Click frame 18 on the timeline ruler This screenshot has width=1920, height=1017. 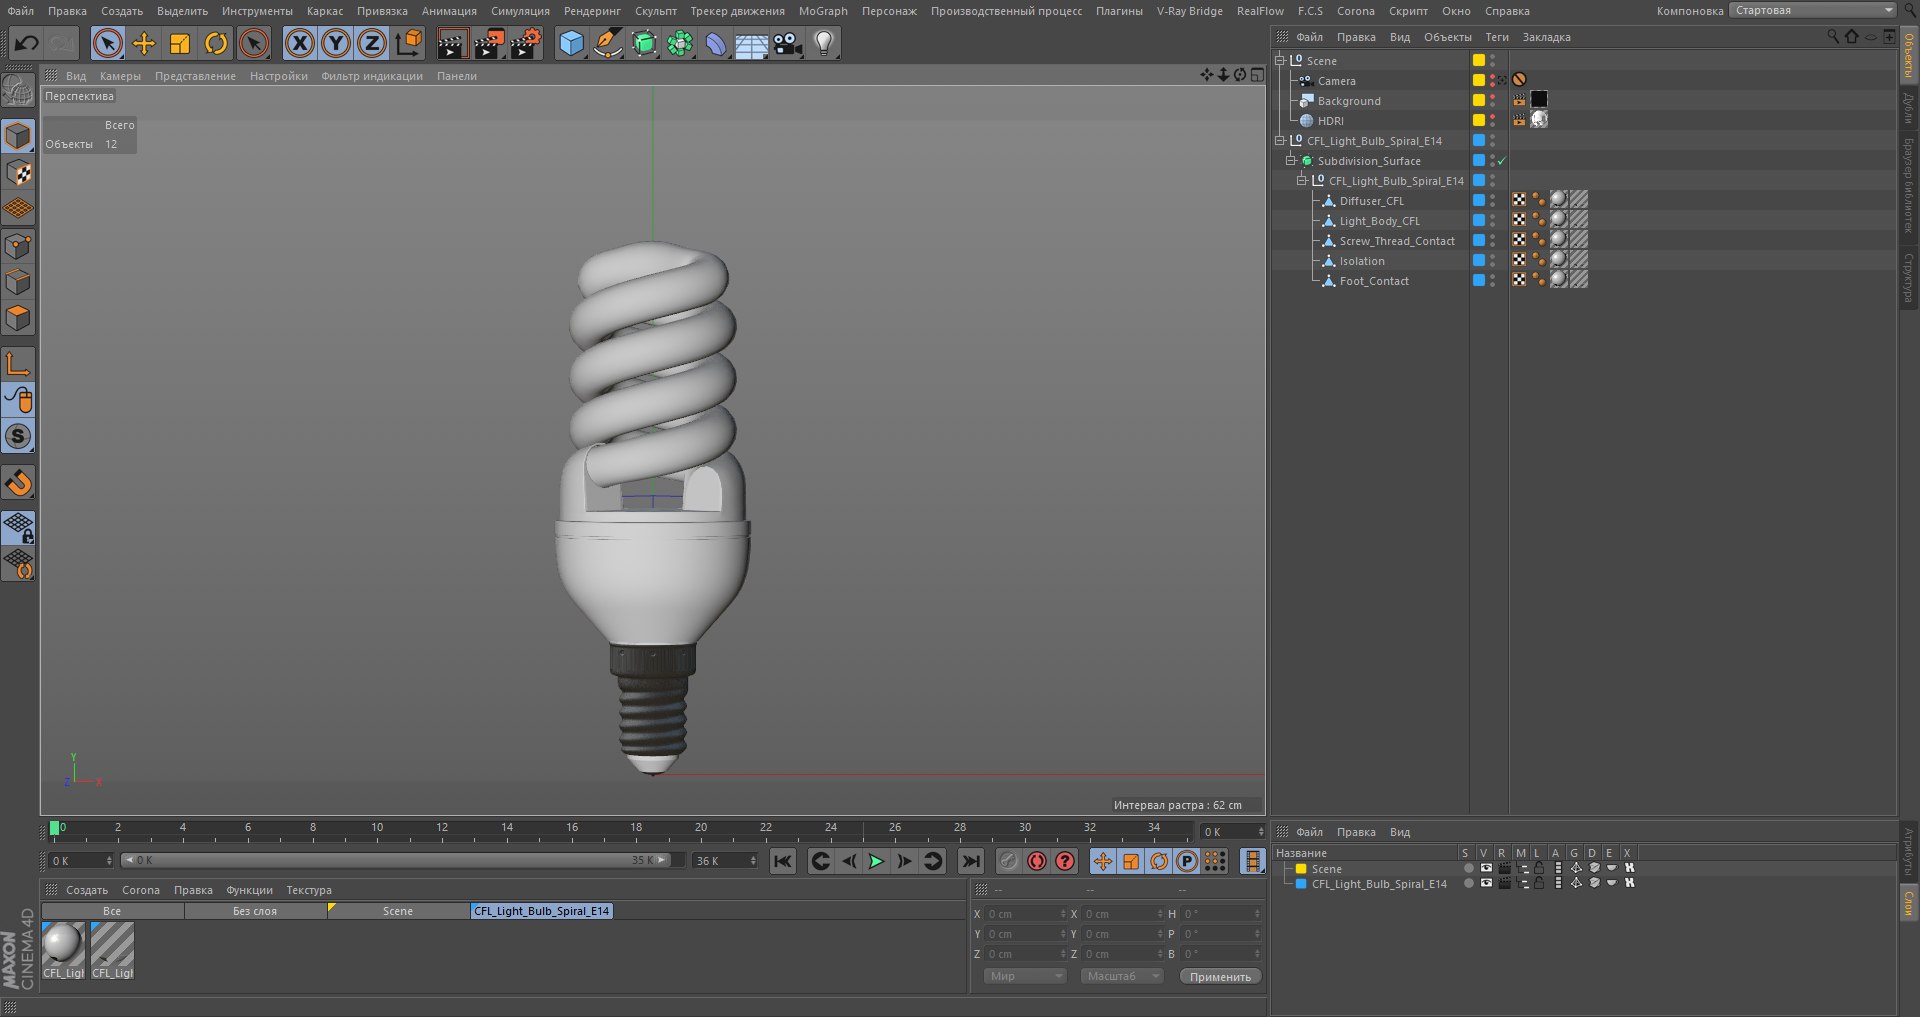coord(636,830)
